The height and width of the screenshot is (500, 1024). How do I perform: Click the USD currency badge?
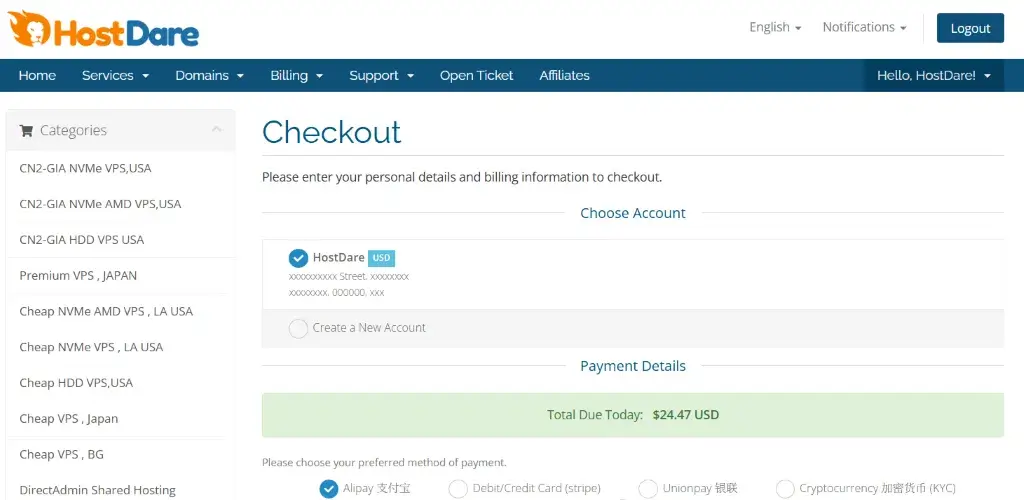pos(381,258)
